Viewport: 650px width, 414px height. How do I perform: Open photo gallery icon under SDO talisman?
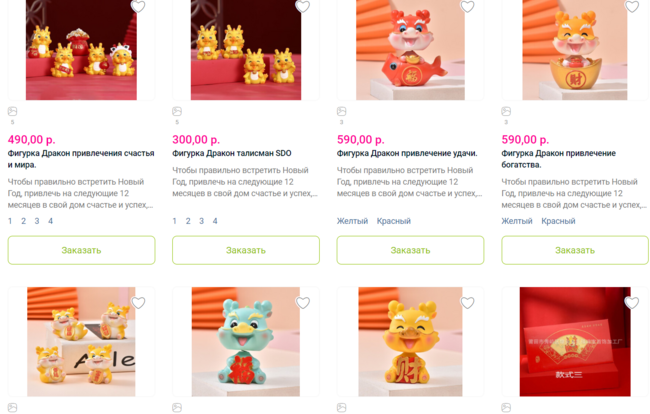click(177, 111)
